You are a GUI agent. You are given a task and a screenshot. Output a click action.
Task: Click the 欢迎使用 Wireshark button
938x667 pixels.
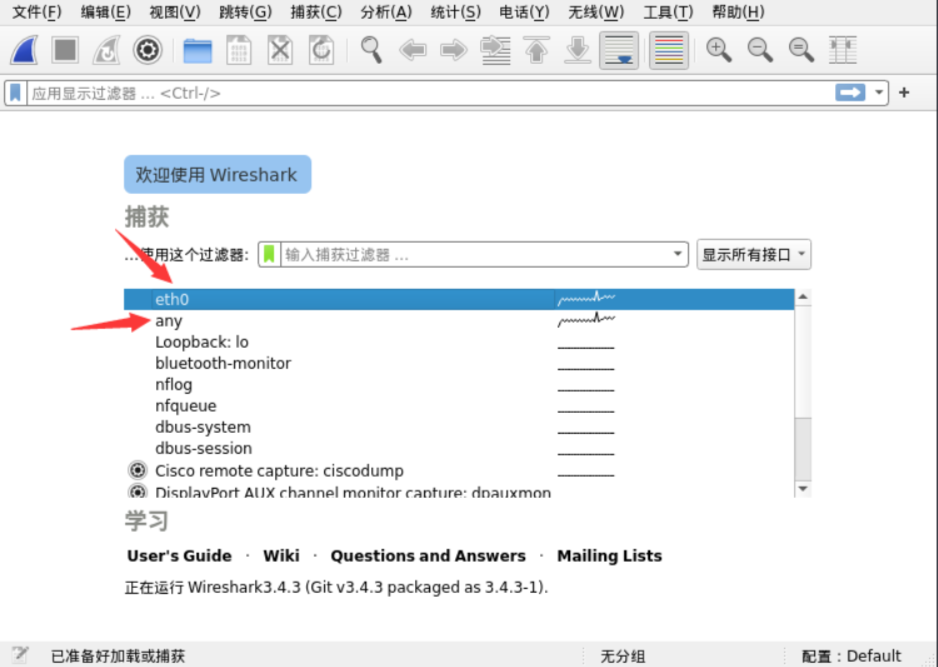[217, 174]
